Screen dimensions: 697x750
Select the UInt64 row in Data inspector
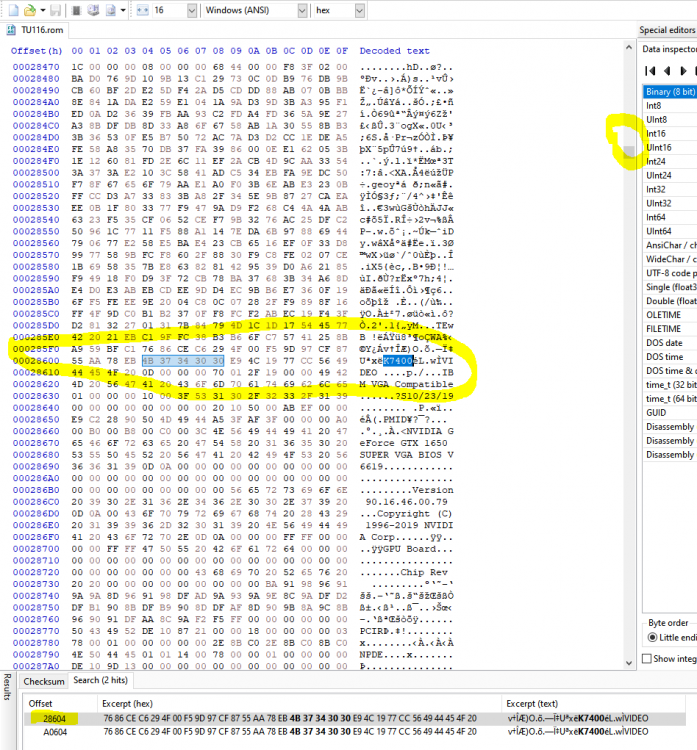point(670,231)
